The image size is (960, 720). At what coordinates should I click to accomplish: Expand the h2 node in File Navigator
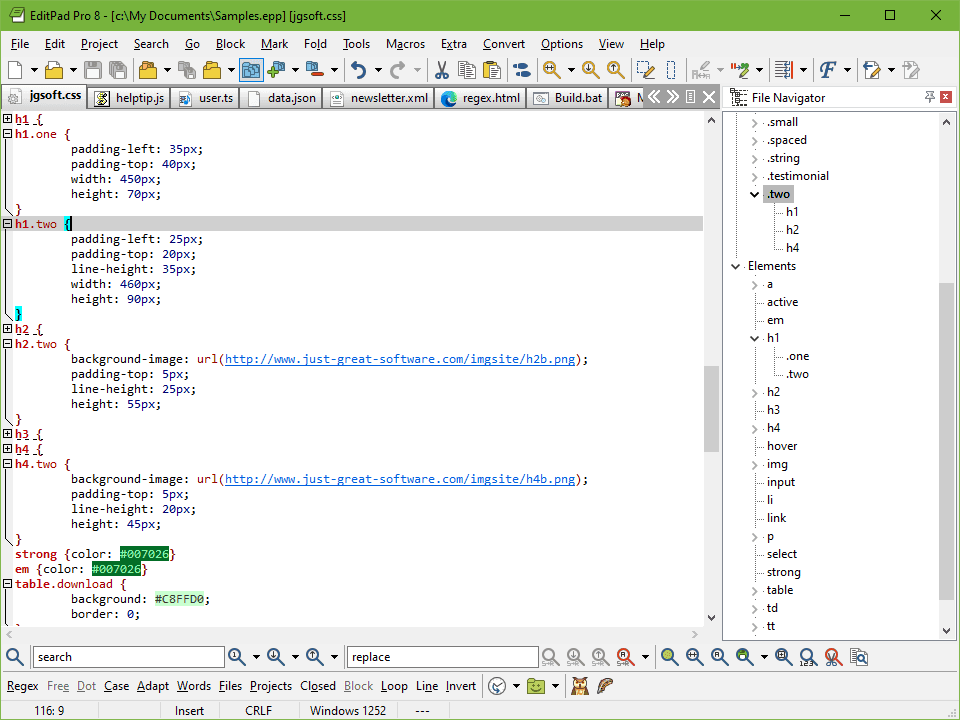(756, 392)
